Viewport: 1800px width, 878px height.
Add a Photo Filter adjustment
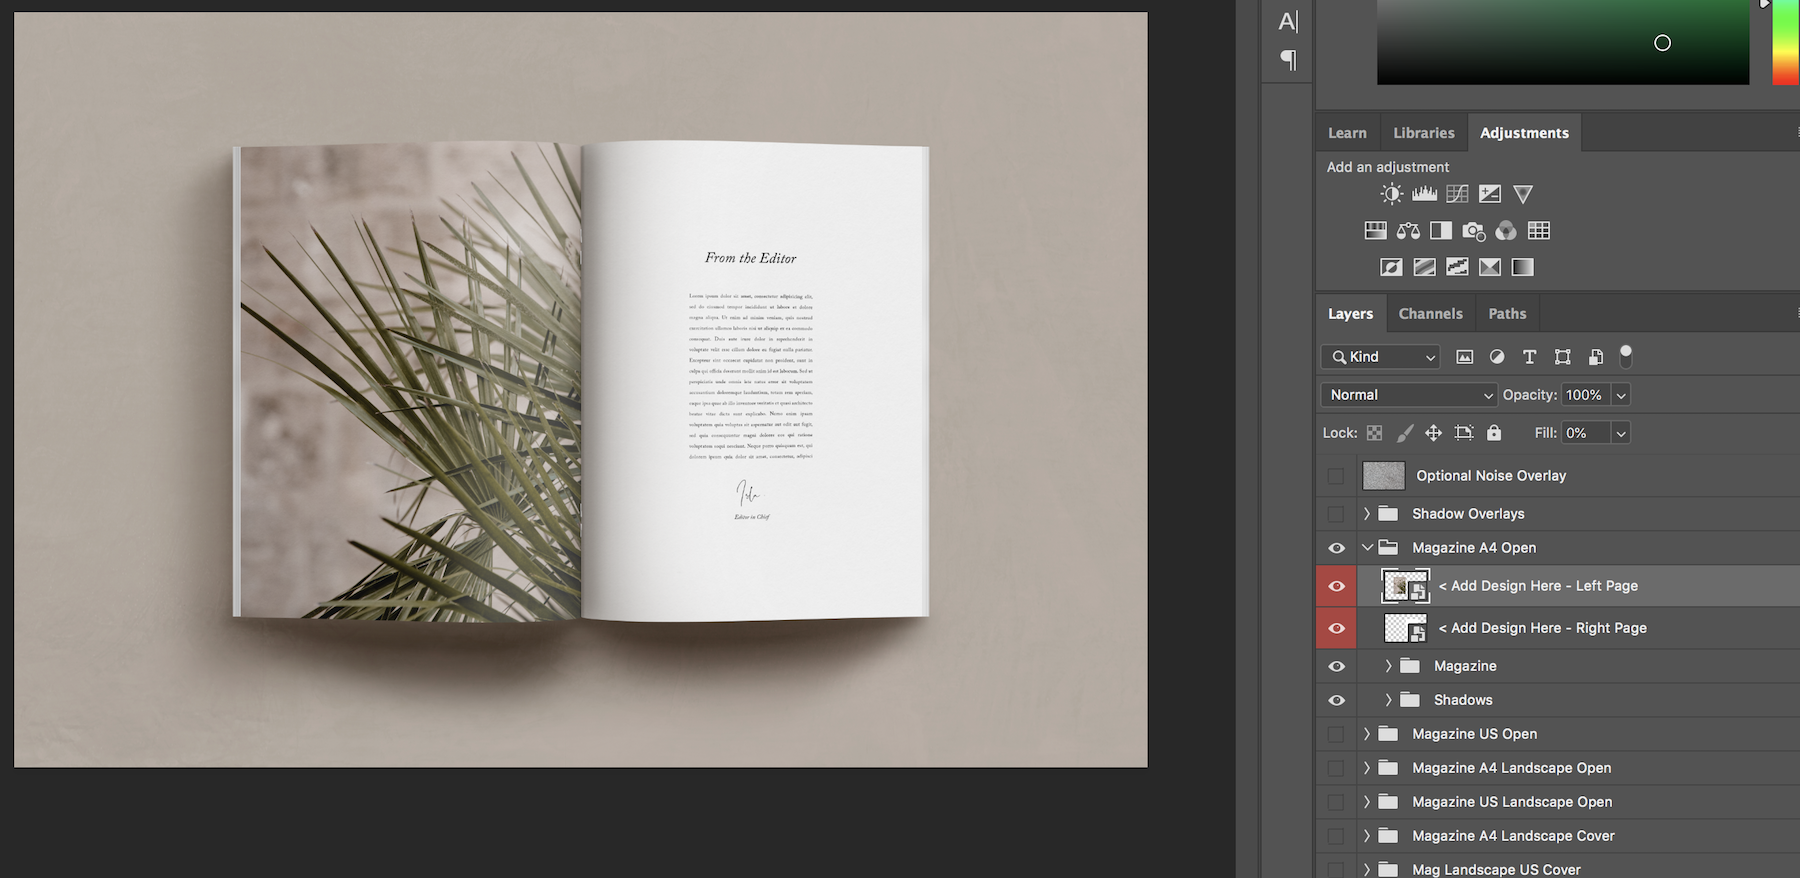pos(1473,231)
